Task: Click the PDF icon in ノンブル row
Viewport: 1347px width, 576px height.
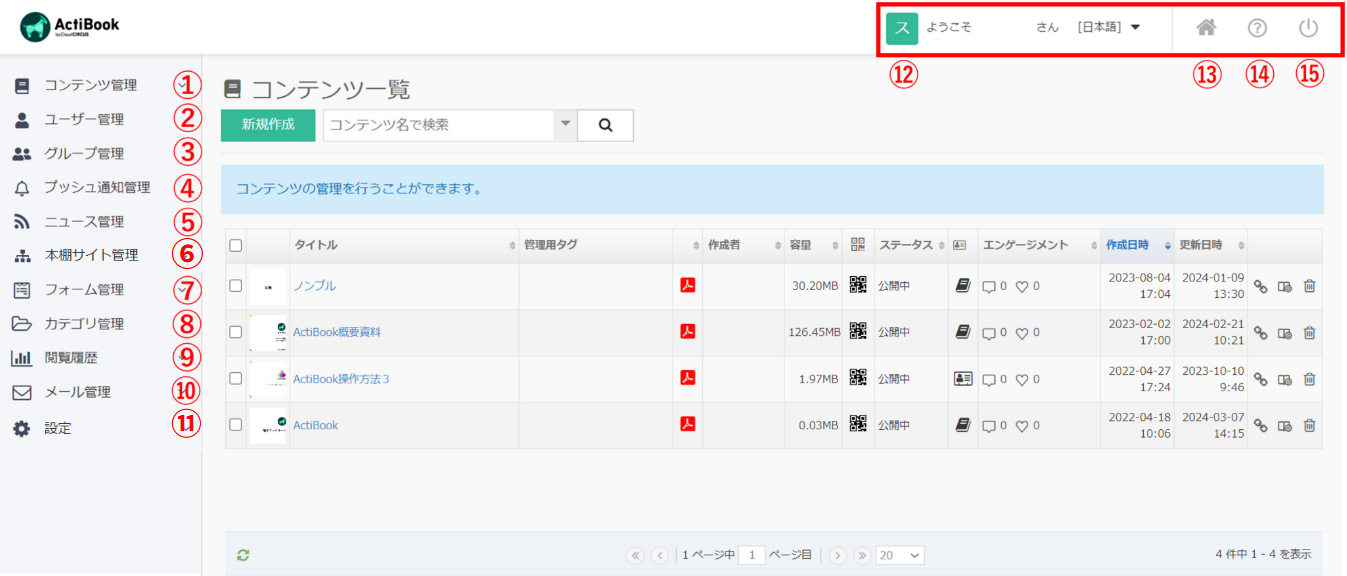Action: click(x=687, y=285)
